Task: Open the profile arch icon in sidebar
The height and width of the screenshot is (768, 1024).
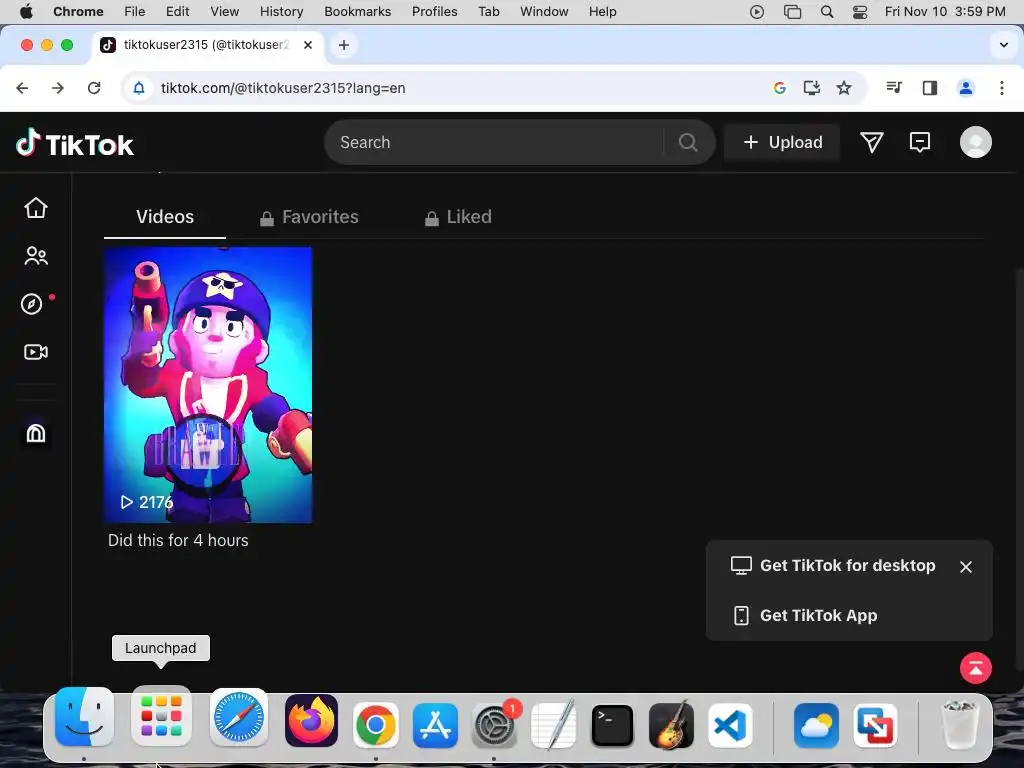Action: point(36,433)
